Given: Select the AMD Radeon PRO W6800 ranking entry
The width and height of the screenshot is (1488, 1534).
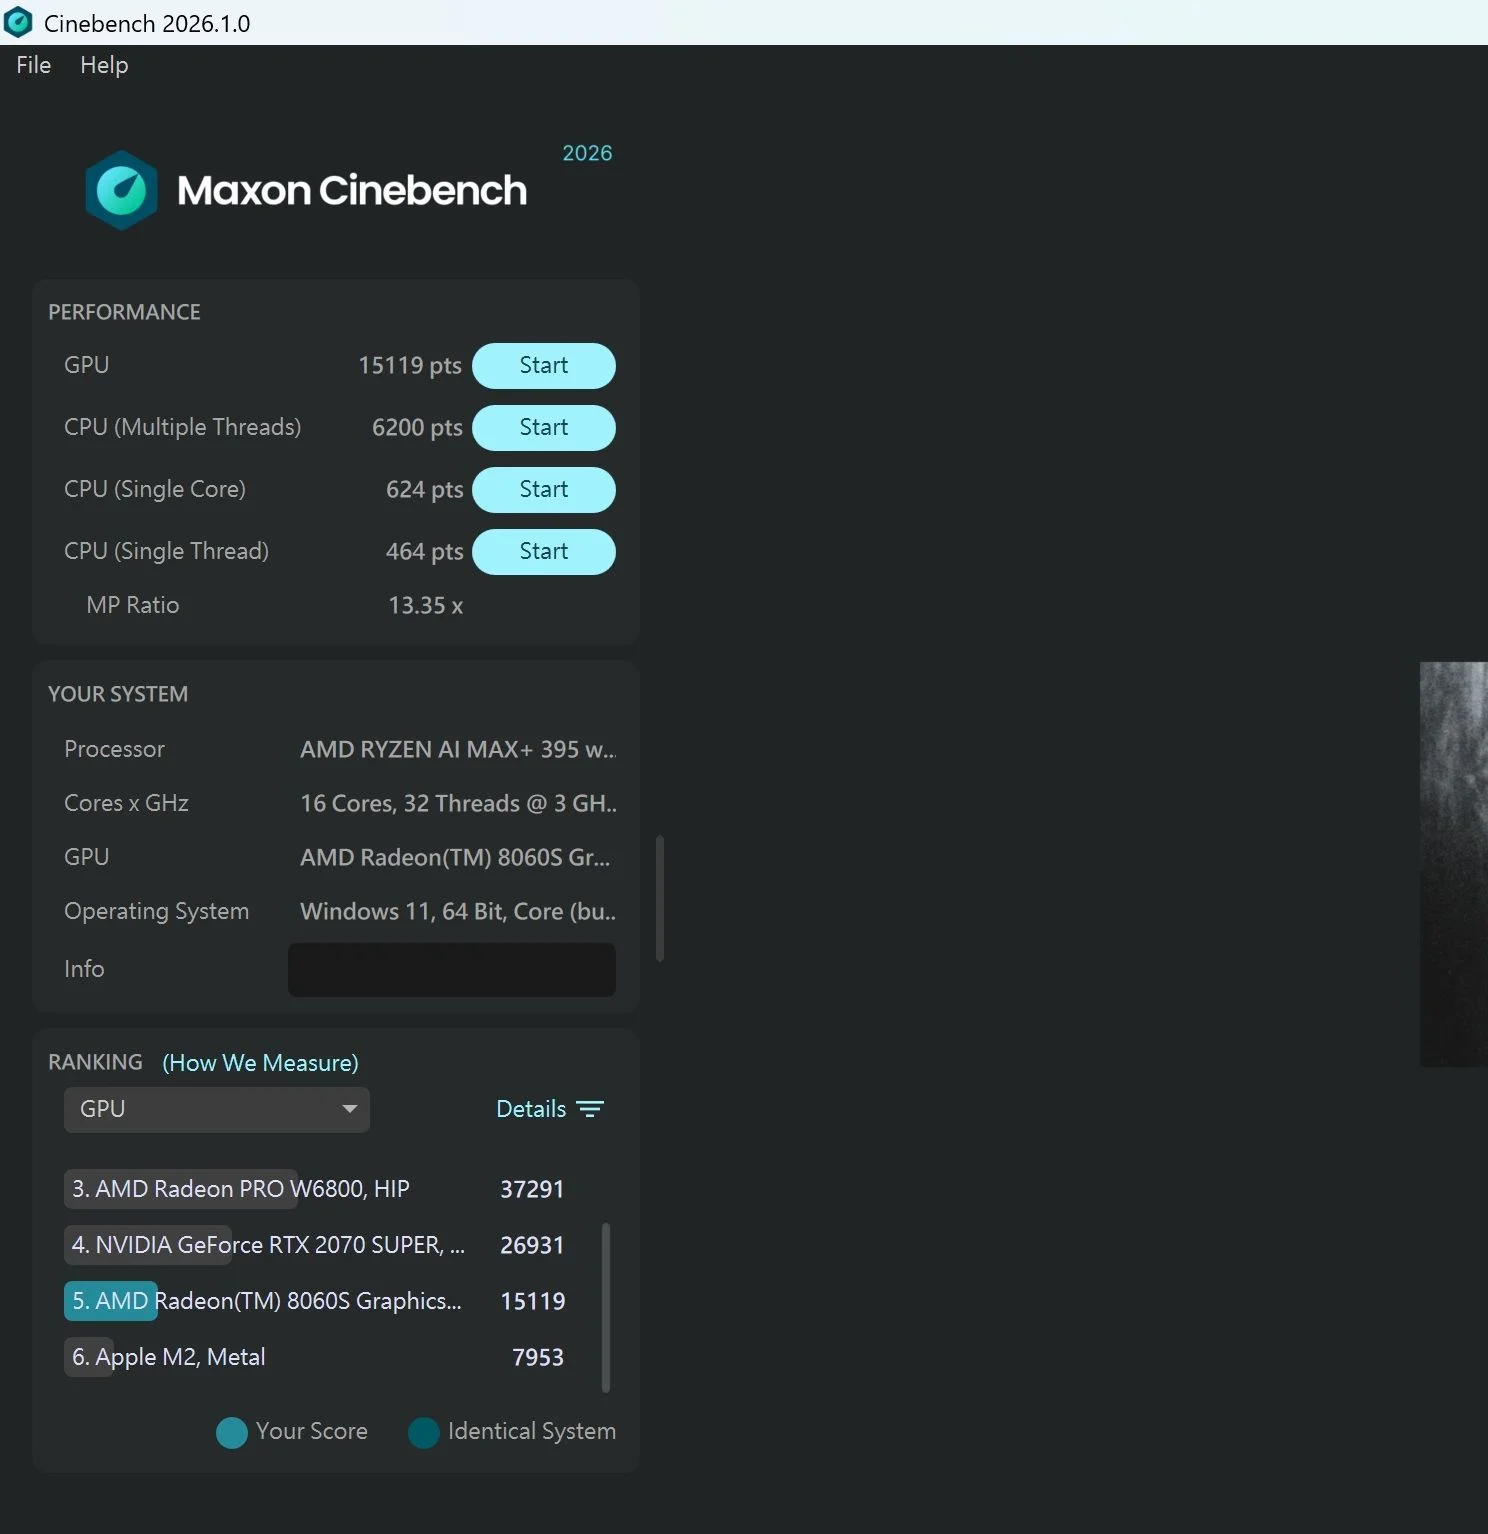Looking at the screenshot, I should pos(240,1189).
